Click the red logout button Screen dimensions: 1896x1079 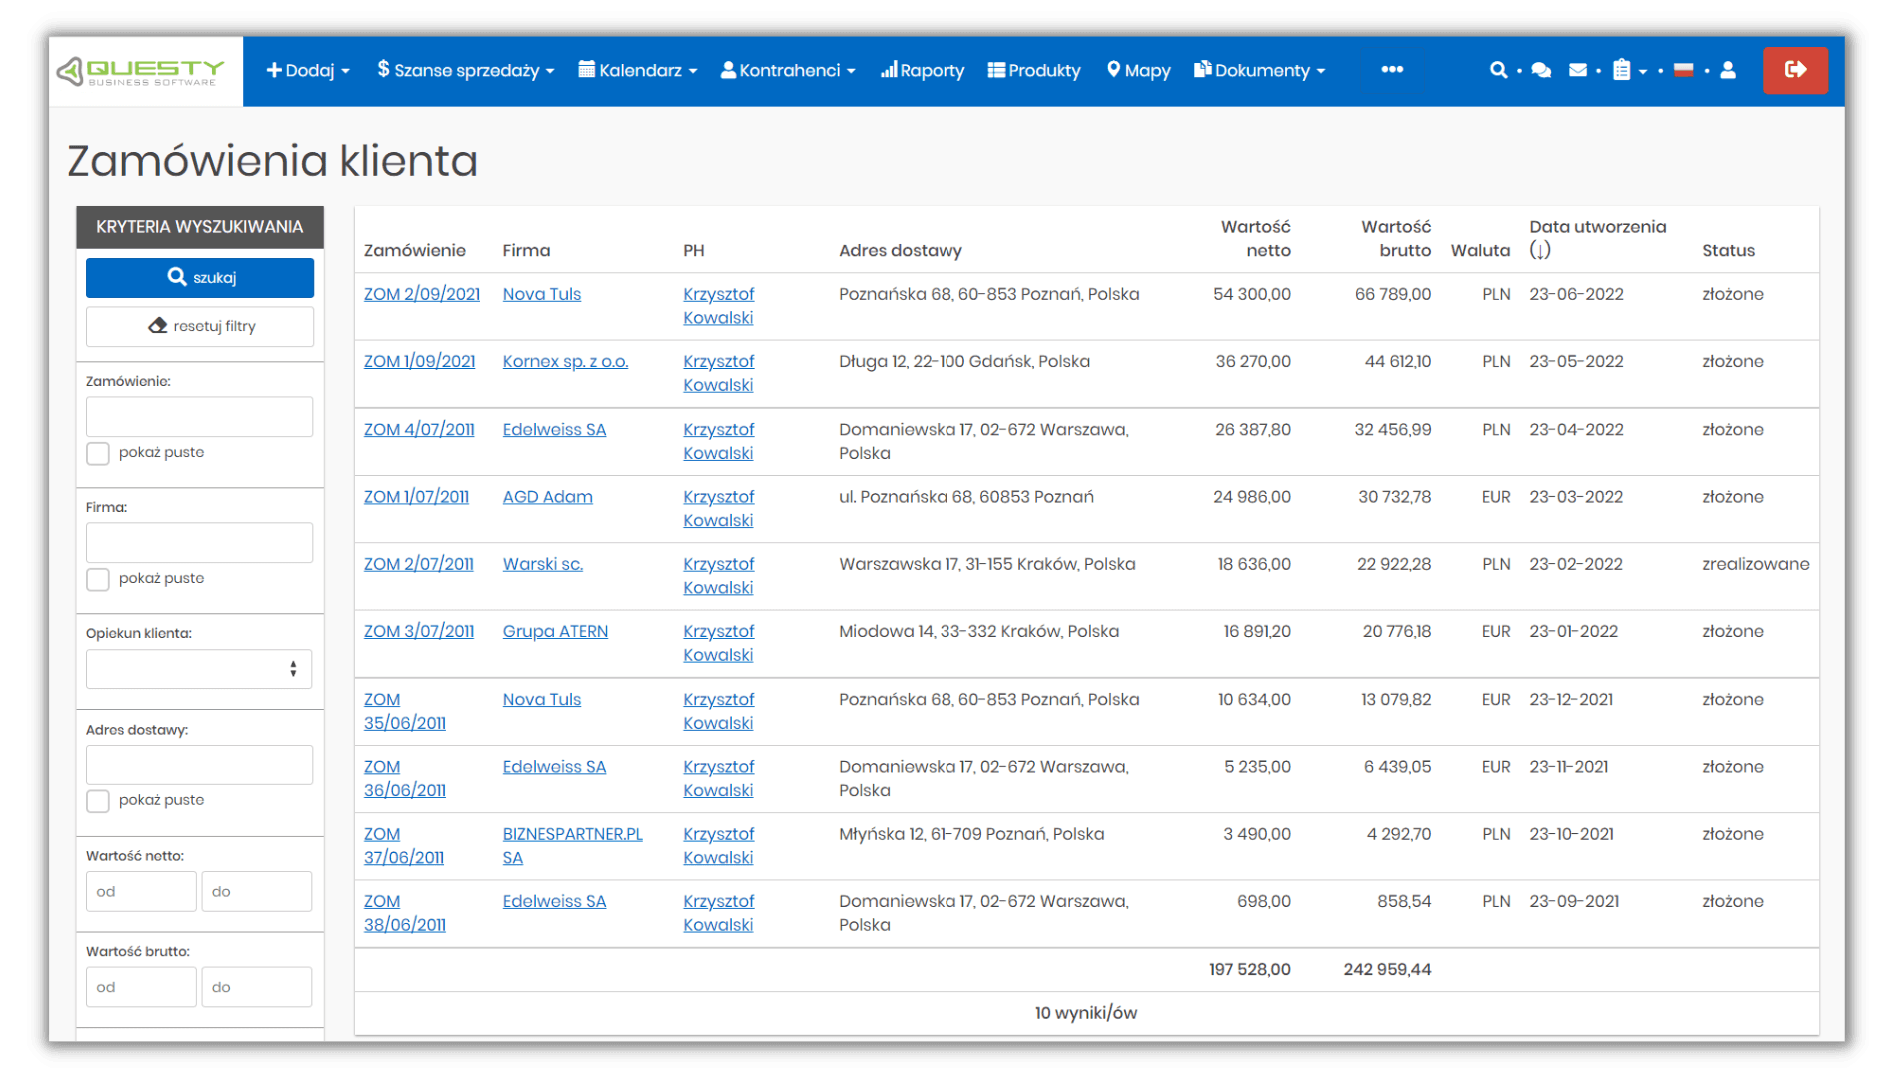pyautogui.click(x=1795, y=70)
